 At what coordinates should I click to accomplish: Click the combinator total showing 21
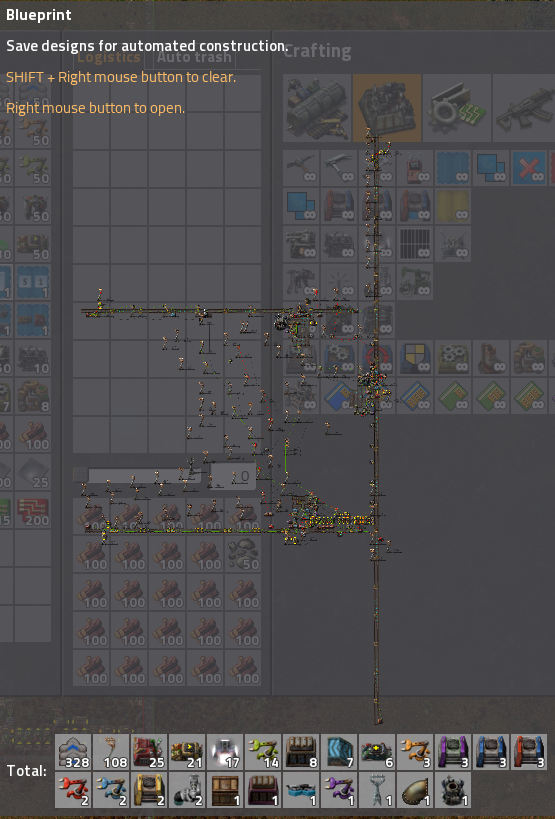click(x=187, y=752)
